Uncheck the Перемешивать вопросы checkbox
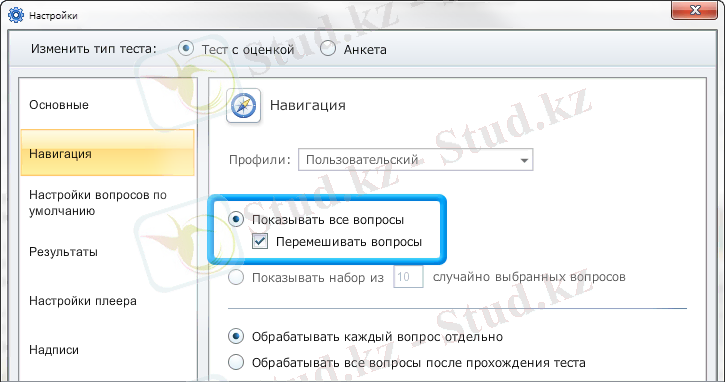 point(260,241)
